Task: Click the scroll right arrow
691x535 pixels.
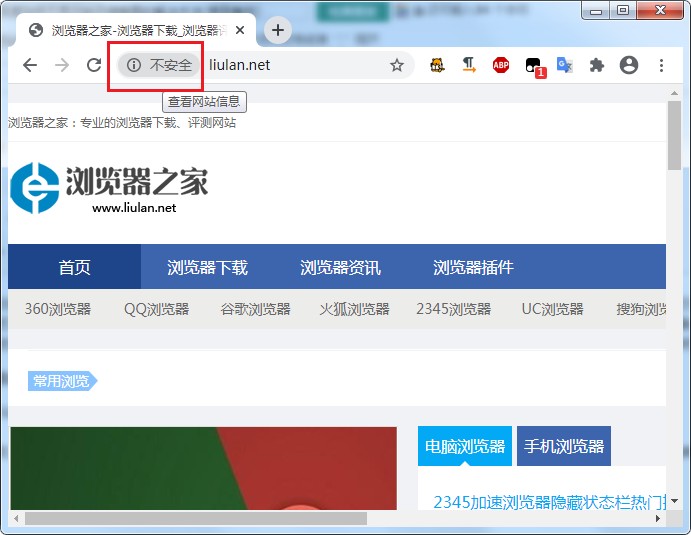Action: coord(658,518)
